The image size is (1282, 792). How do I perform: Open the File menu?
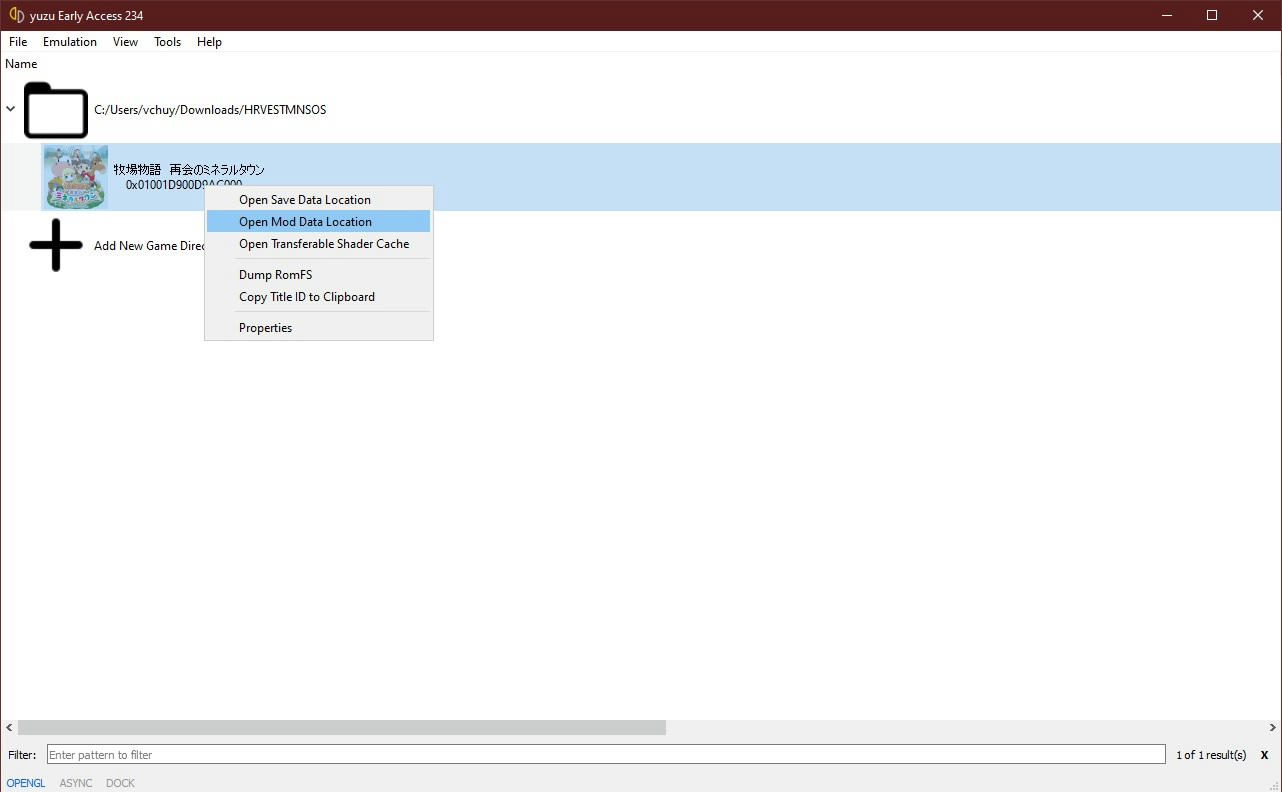[18, 42]
